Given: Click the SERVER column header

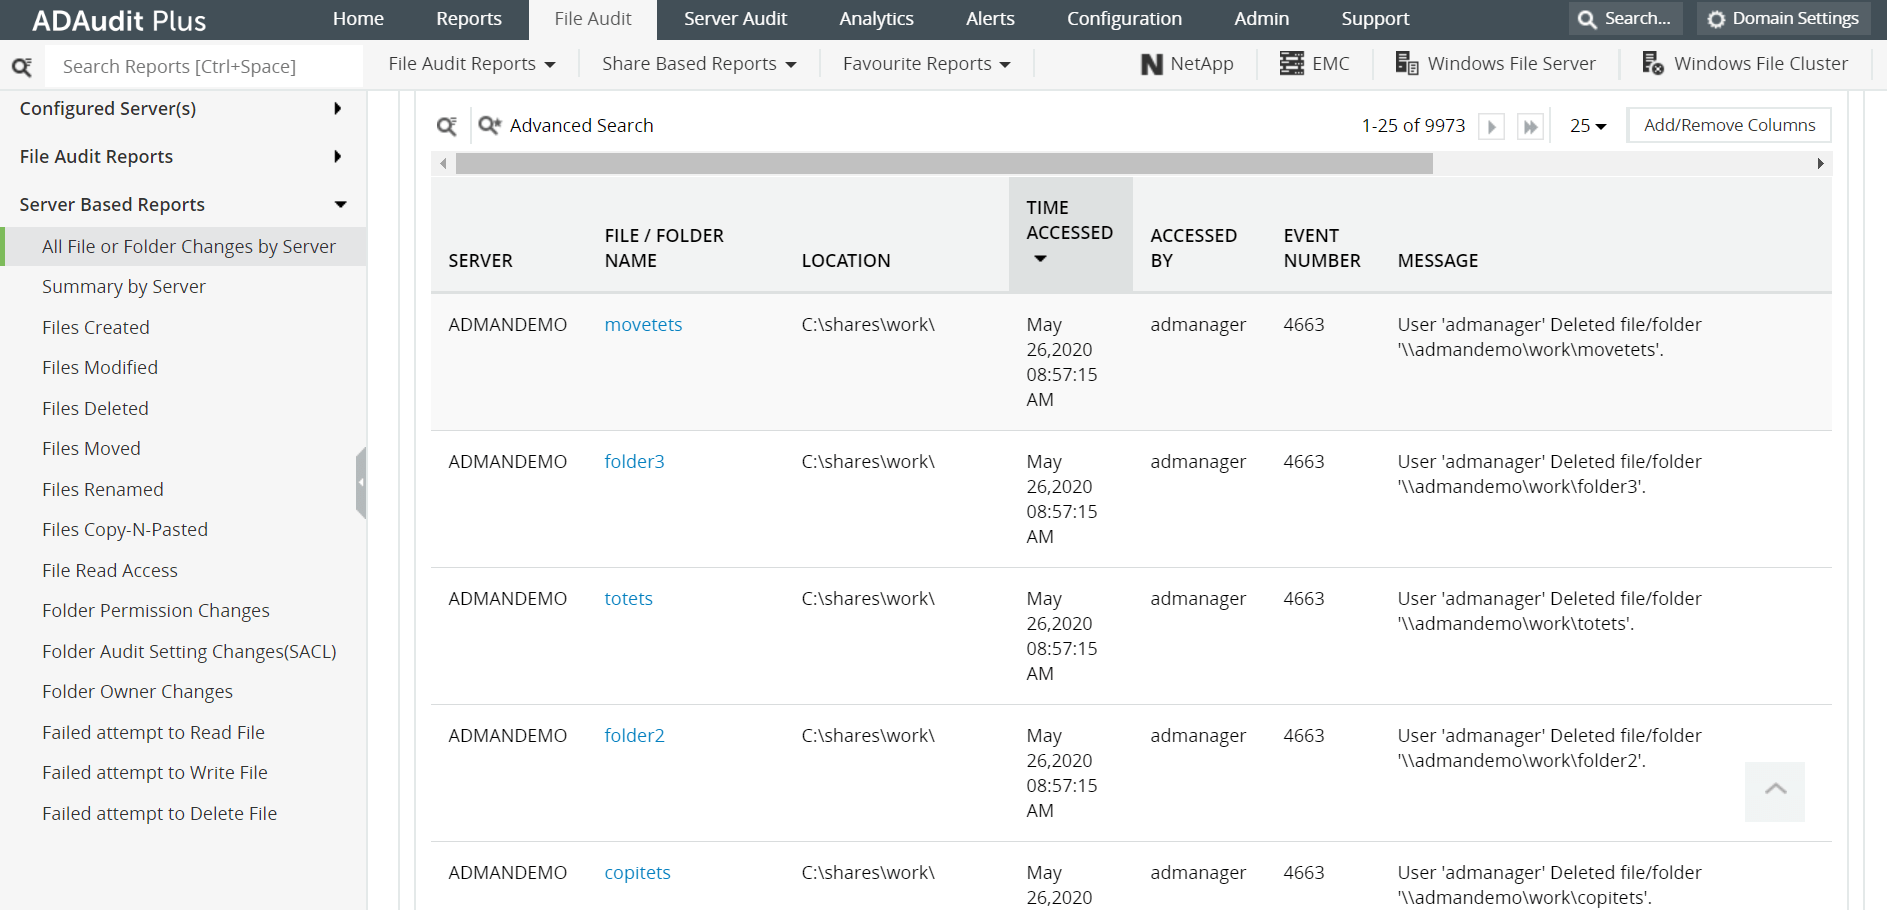Looking at the screenshot, I should tap(480, 261).
